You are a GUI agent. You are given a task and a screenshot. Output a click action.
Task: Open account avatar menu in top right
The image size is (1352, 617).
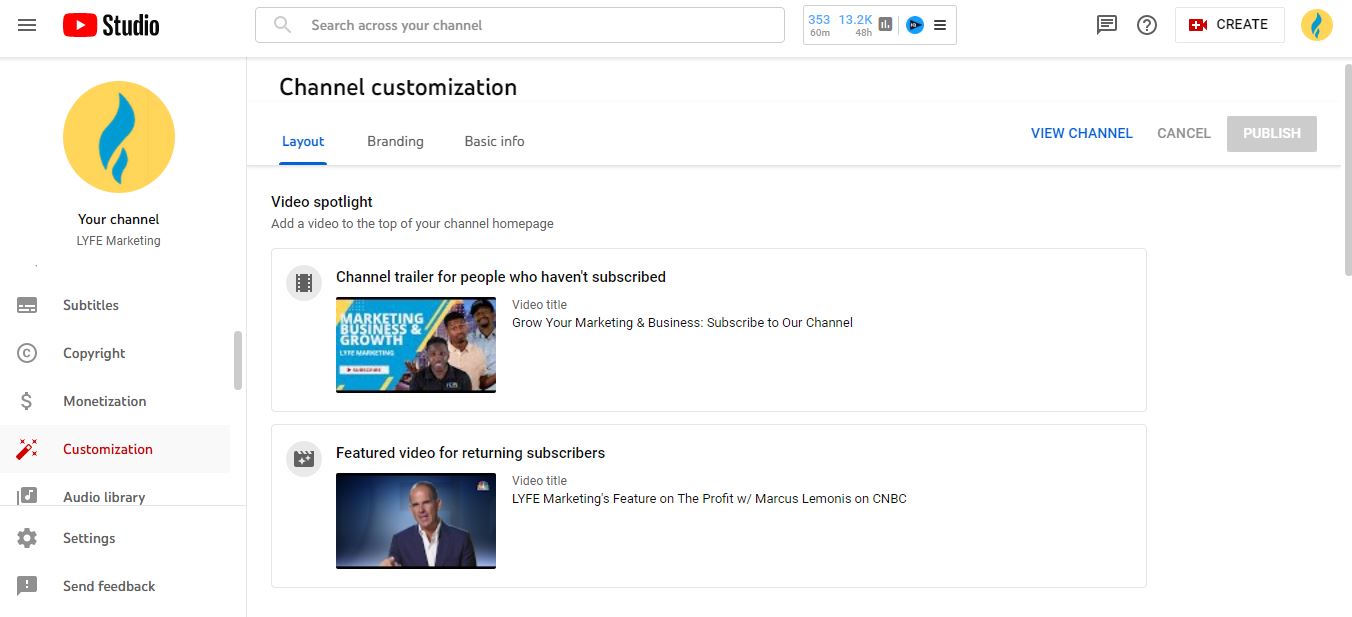point(1316,25)
